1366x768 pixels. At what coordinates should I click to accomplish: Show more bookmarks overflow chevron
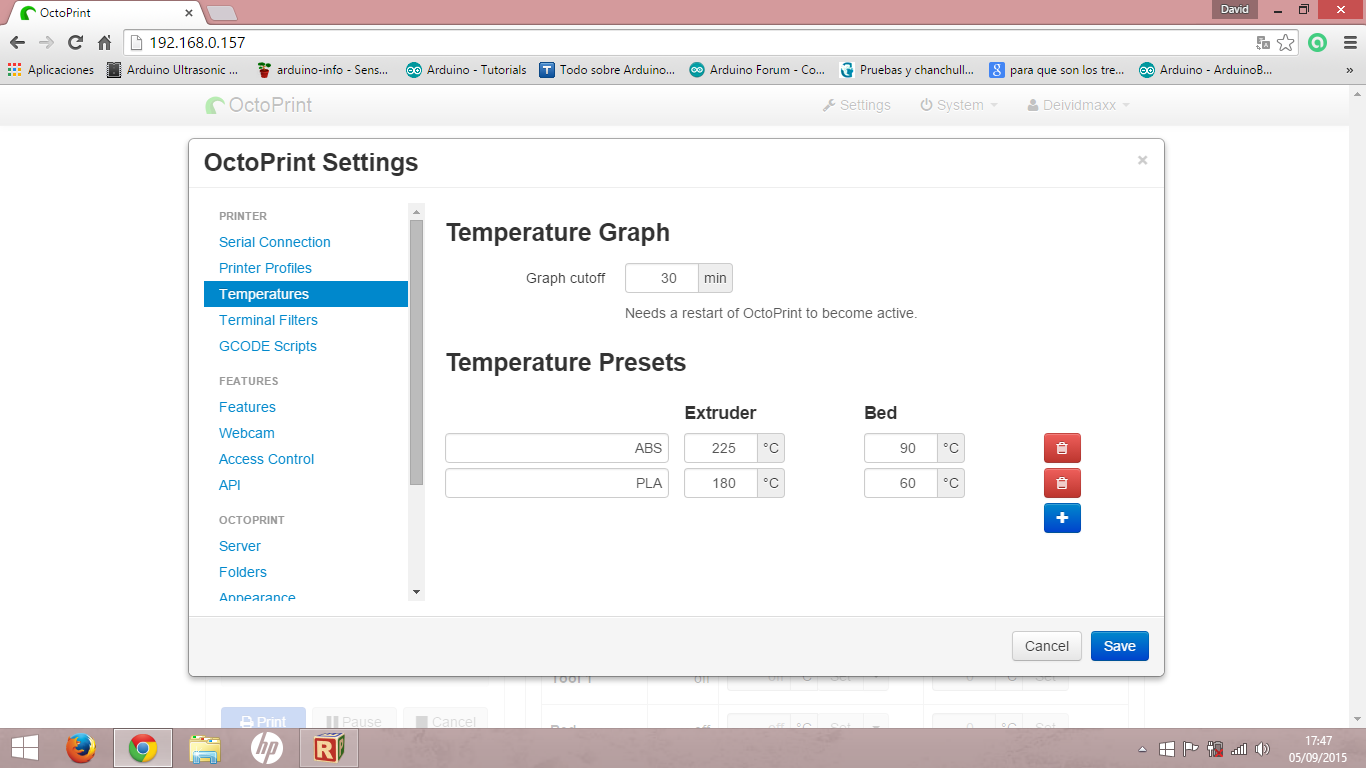click(1350, 70)
